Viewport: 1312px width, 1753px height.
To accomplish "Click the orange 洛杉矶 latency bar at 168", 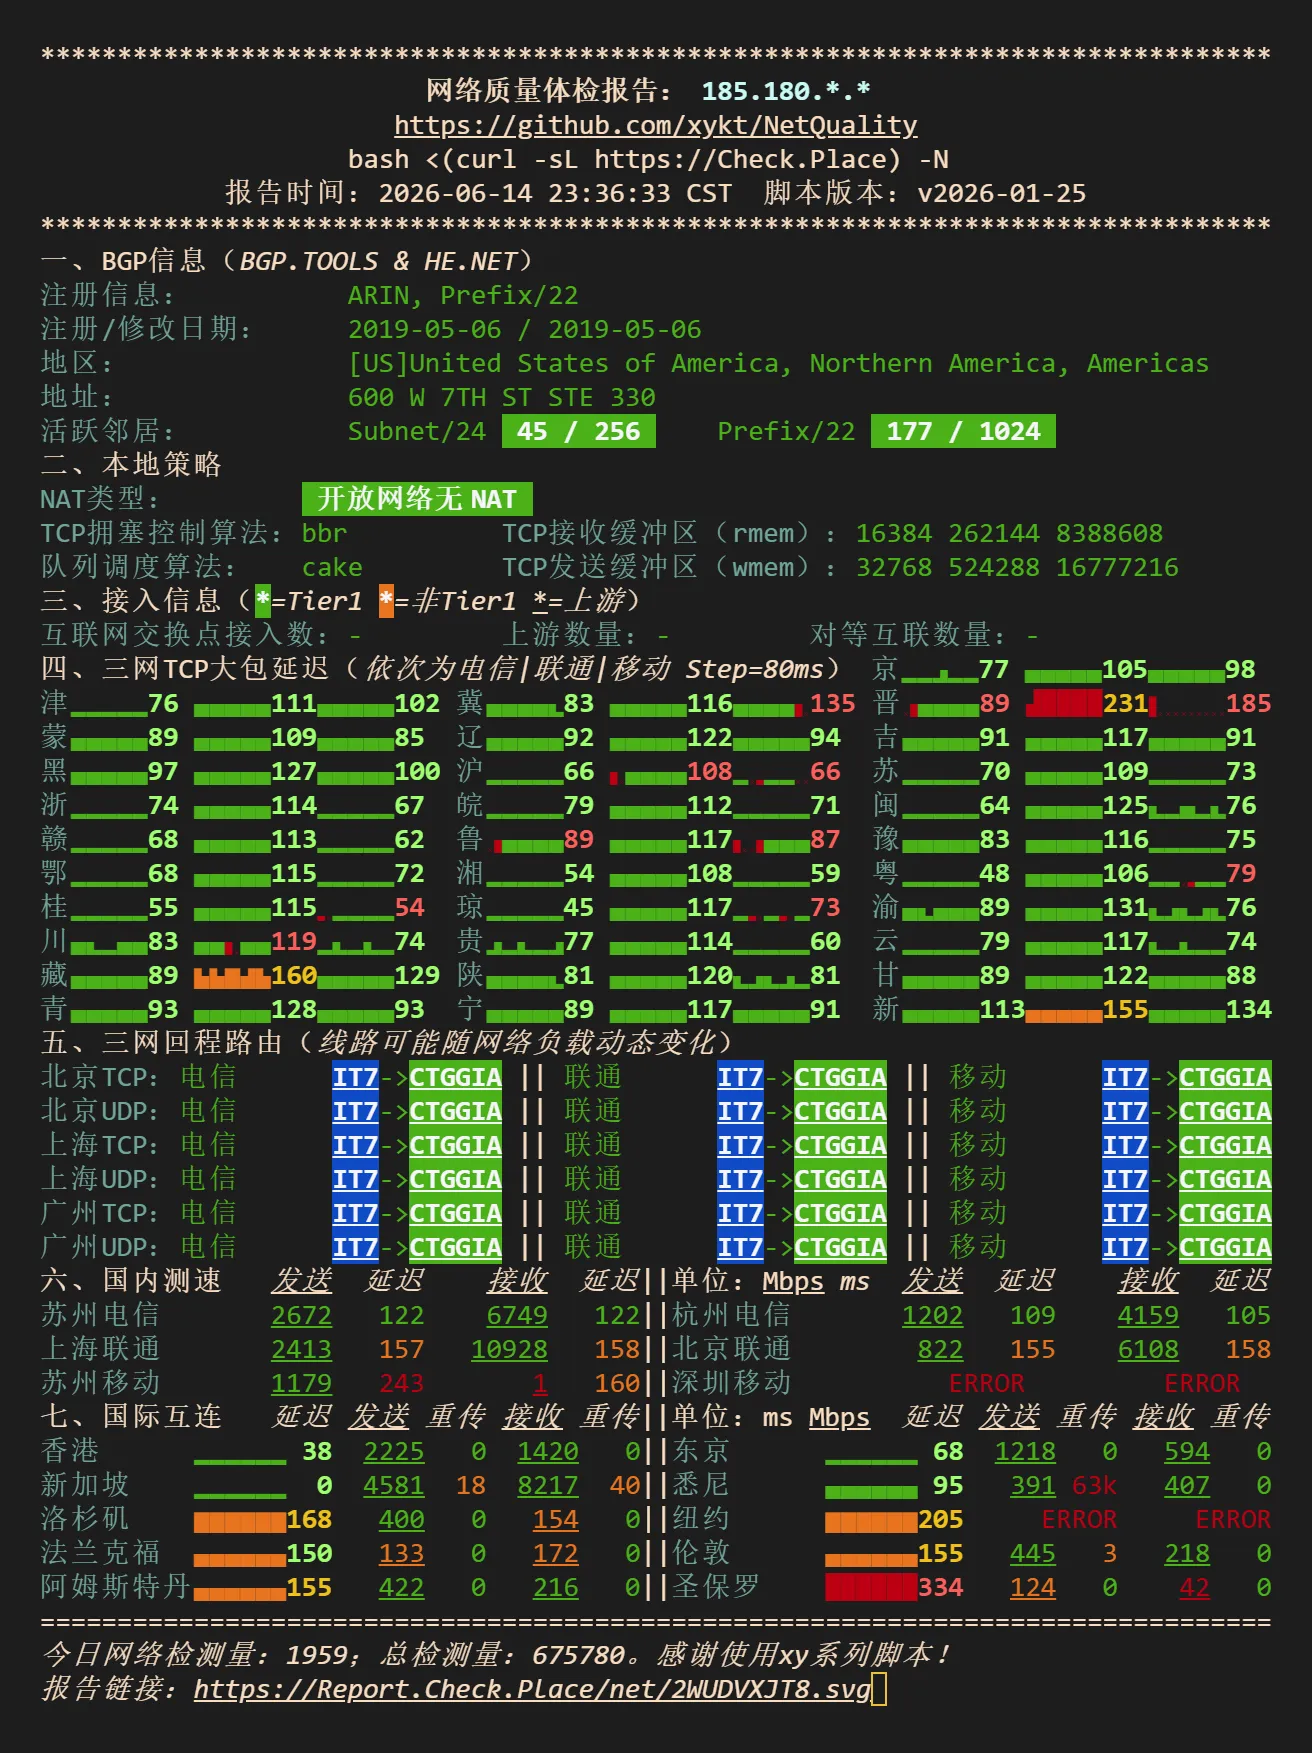I will 240,1522.
